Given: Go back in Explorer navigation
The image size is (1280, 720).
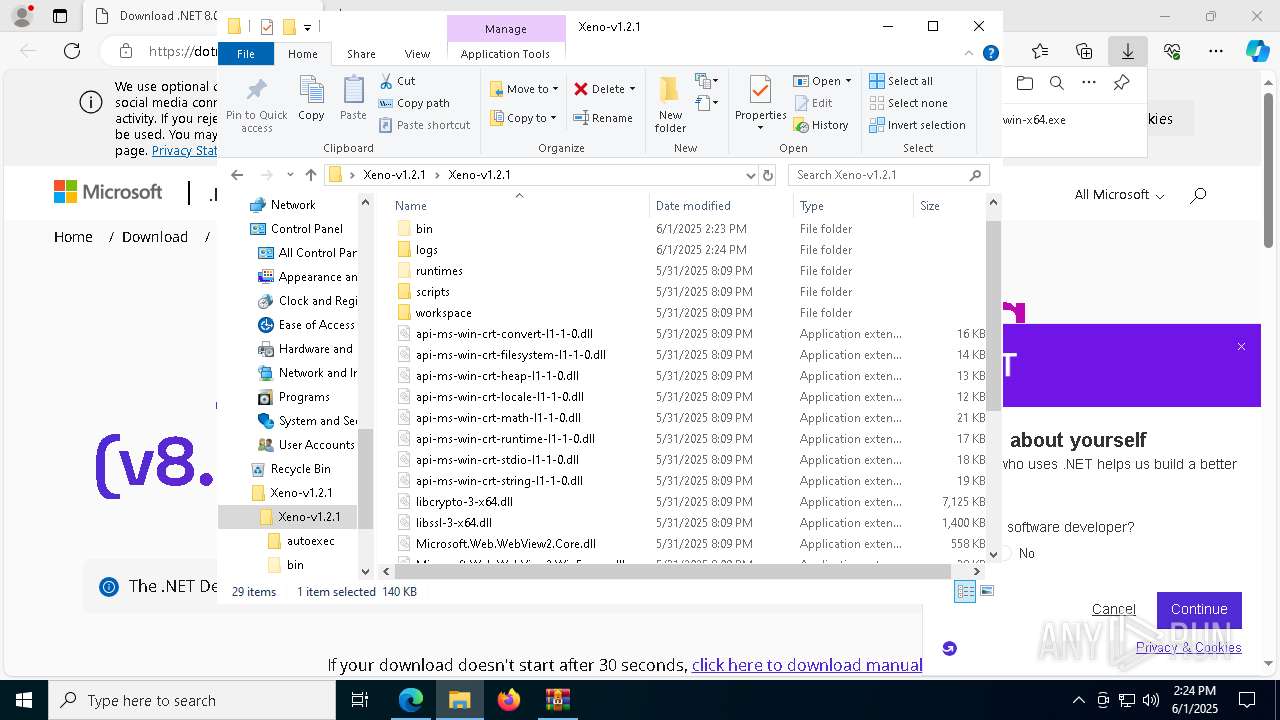Looking at the screenshot, I should [237, 175].
